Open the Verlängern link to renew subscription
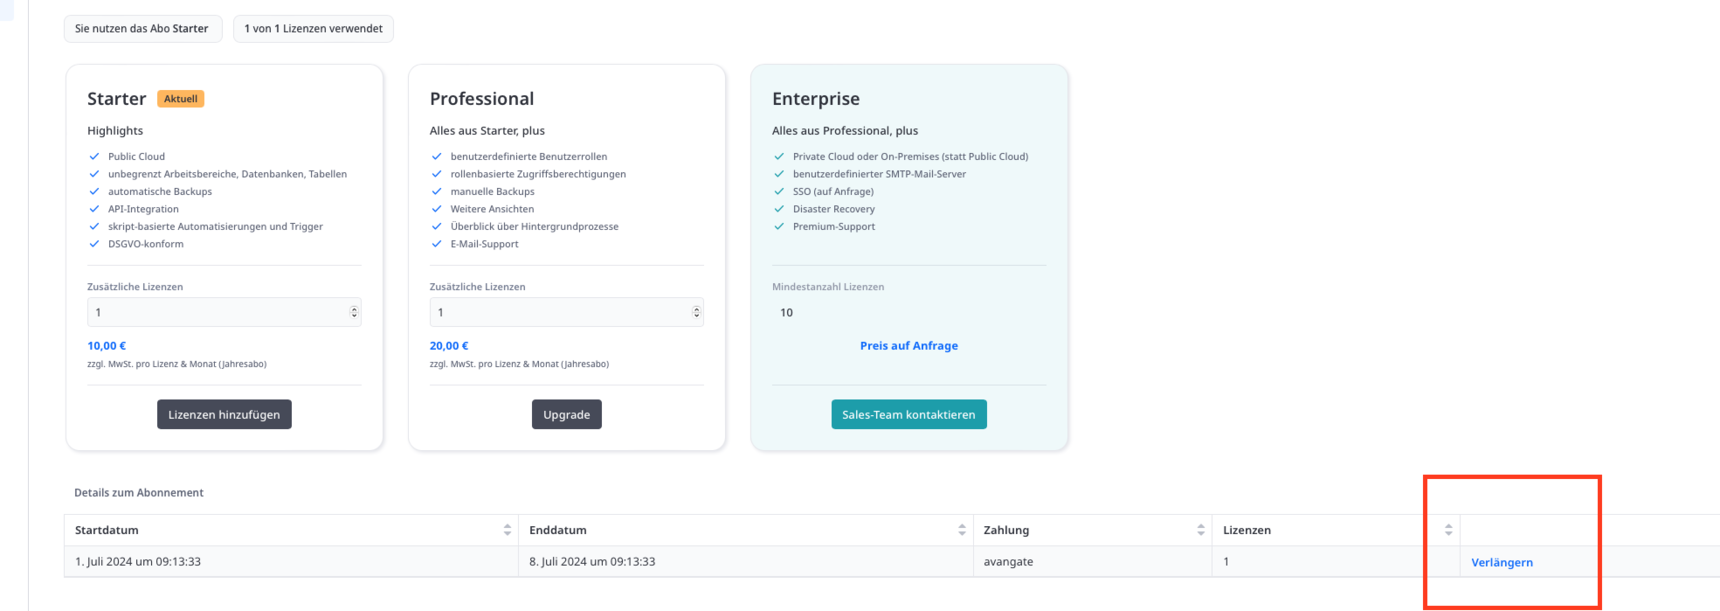Viewport: 1720px width, 611px height. (x=1502, y=562)
